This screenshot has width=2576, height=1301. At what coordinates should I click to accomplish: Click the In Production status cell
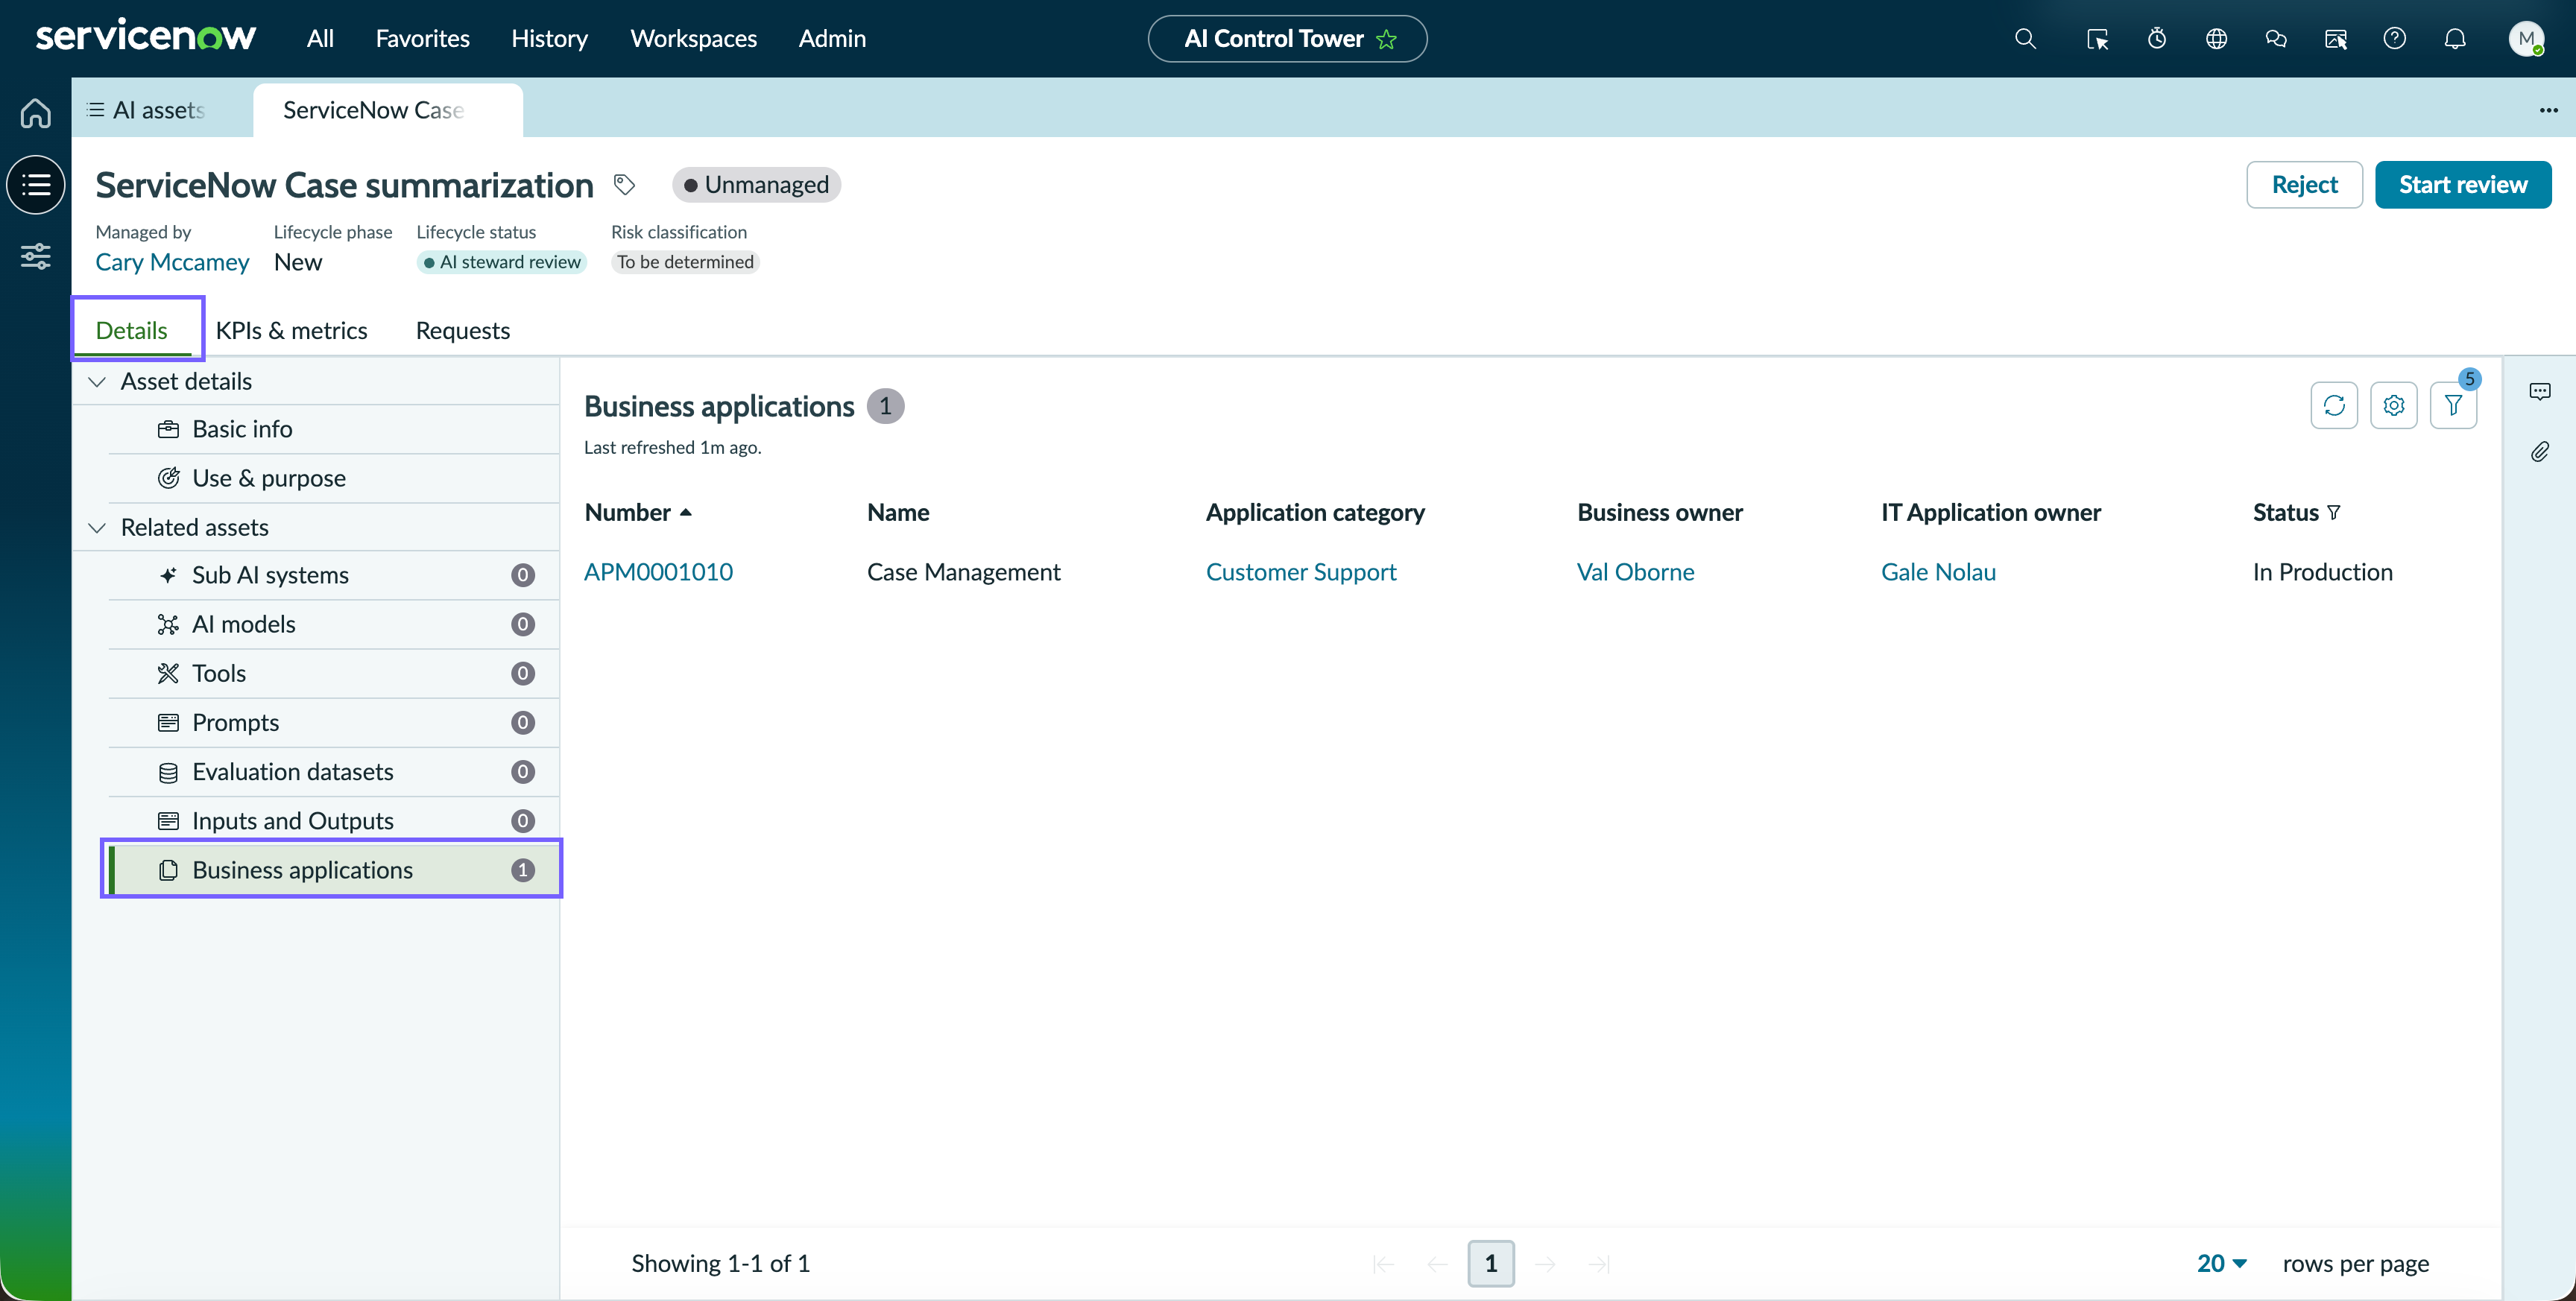[x=2322, y=572]
